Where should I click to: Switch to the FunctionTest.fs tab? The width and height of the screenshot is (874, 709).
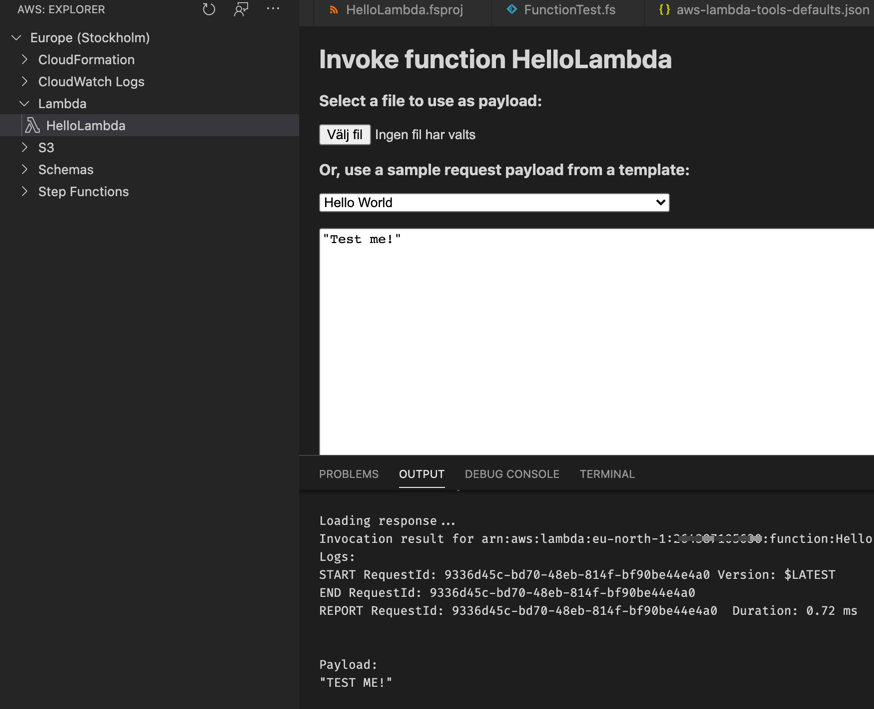568,11
